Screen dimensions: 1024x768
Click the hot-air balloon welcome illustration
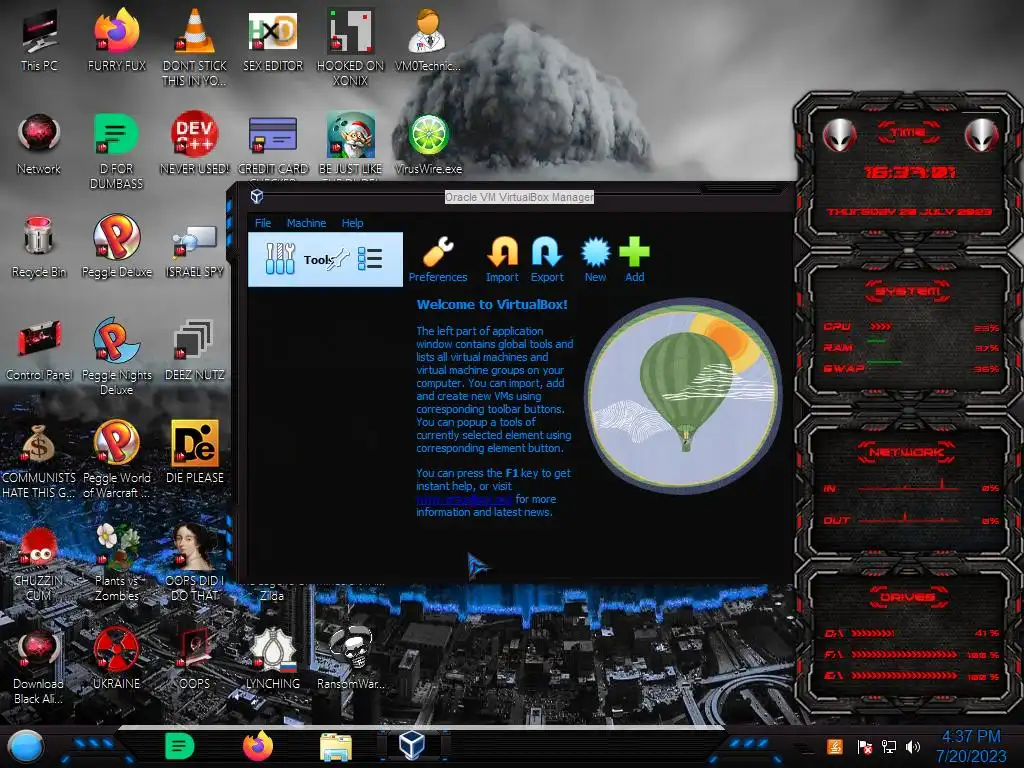point(682,395)
